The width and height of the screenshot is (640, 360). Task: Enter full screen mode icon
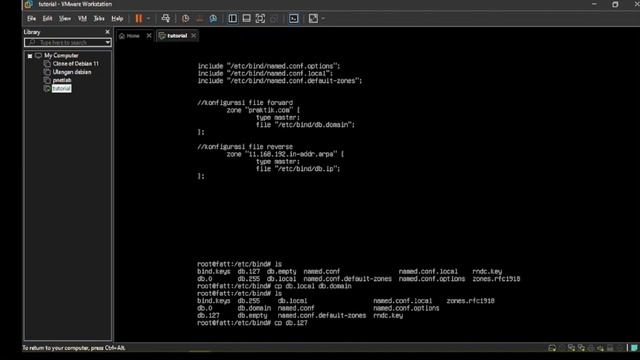click(260, 18)
